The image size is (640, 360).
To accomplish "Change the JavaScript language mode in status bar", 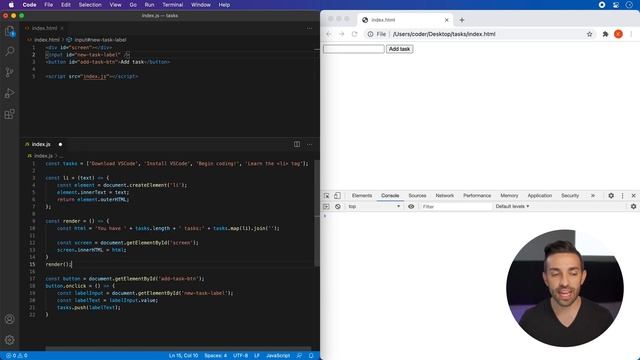I will click(278, 356).
